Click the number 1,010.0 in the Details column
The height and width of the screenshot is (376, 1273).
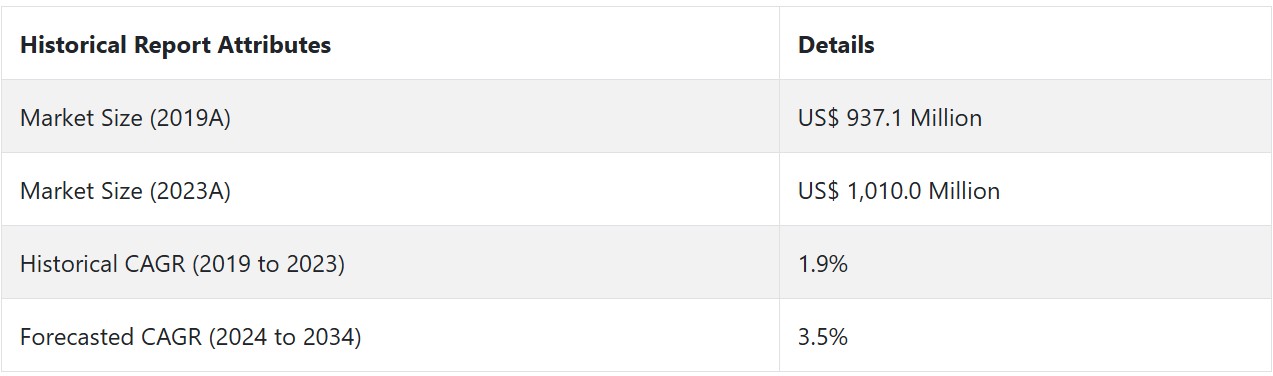coord(885,191)
